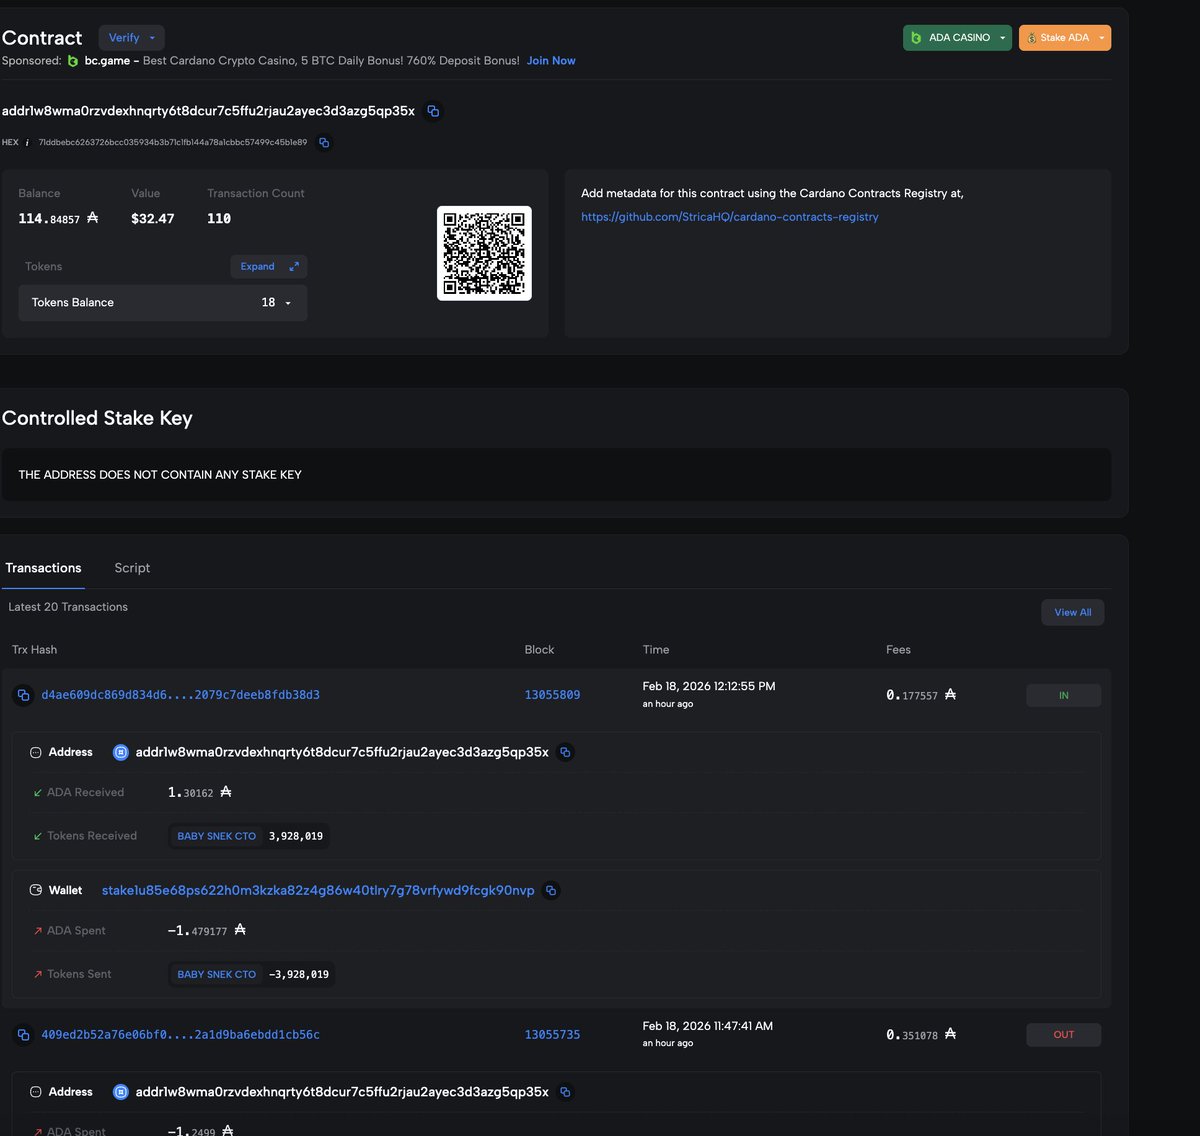Copy trx hash 409ed2b52a76e06bf0
Viewport: 1200px width, 1136px height.
pyautogui.click(x=23, y=1035)
